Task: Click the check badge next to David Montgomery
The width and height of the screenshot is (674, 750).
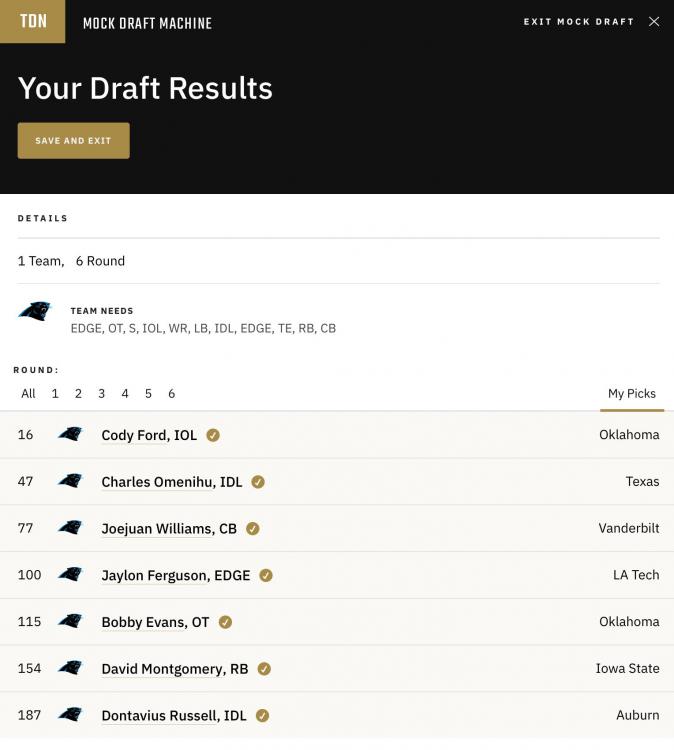Action: (x=264, y=669)
